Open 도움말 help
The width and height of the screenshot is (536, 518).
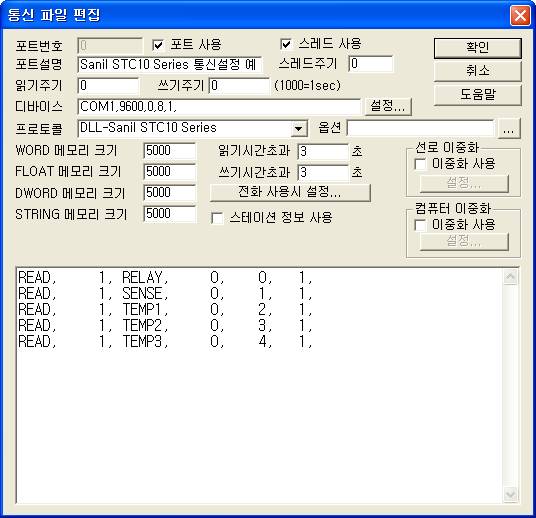[x=478, y=95]
